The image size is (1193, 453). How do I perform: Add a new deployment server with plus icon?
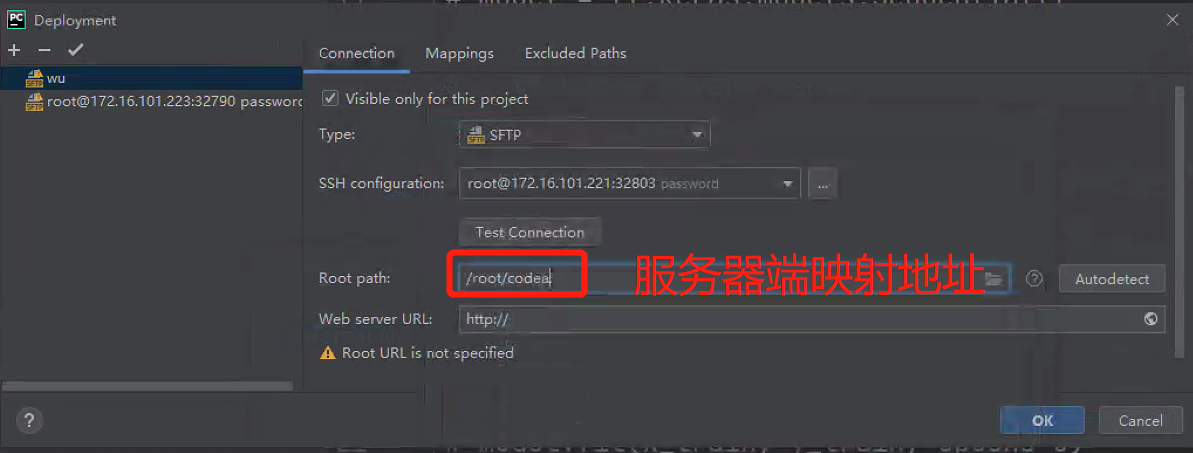tap(14, 50)
